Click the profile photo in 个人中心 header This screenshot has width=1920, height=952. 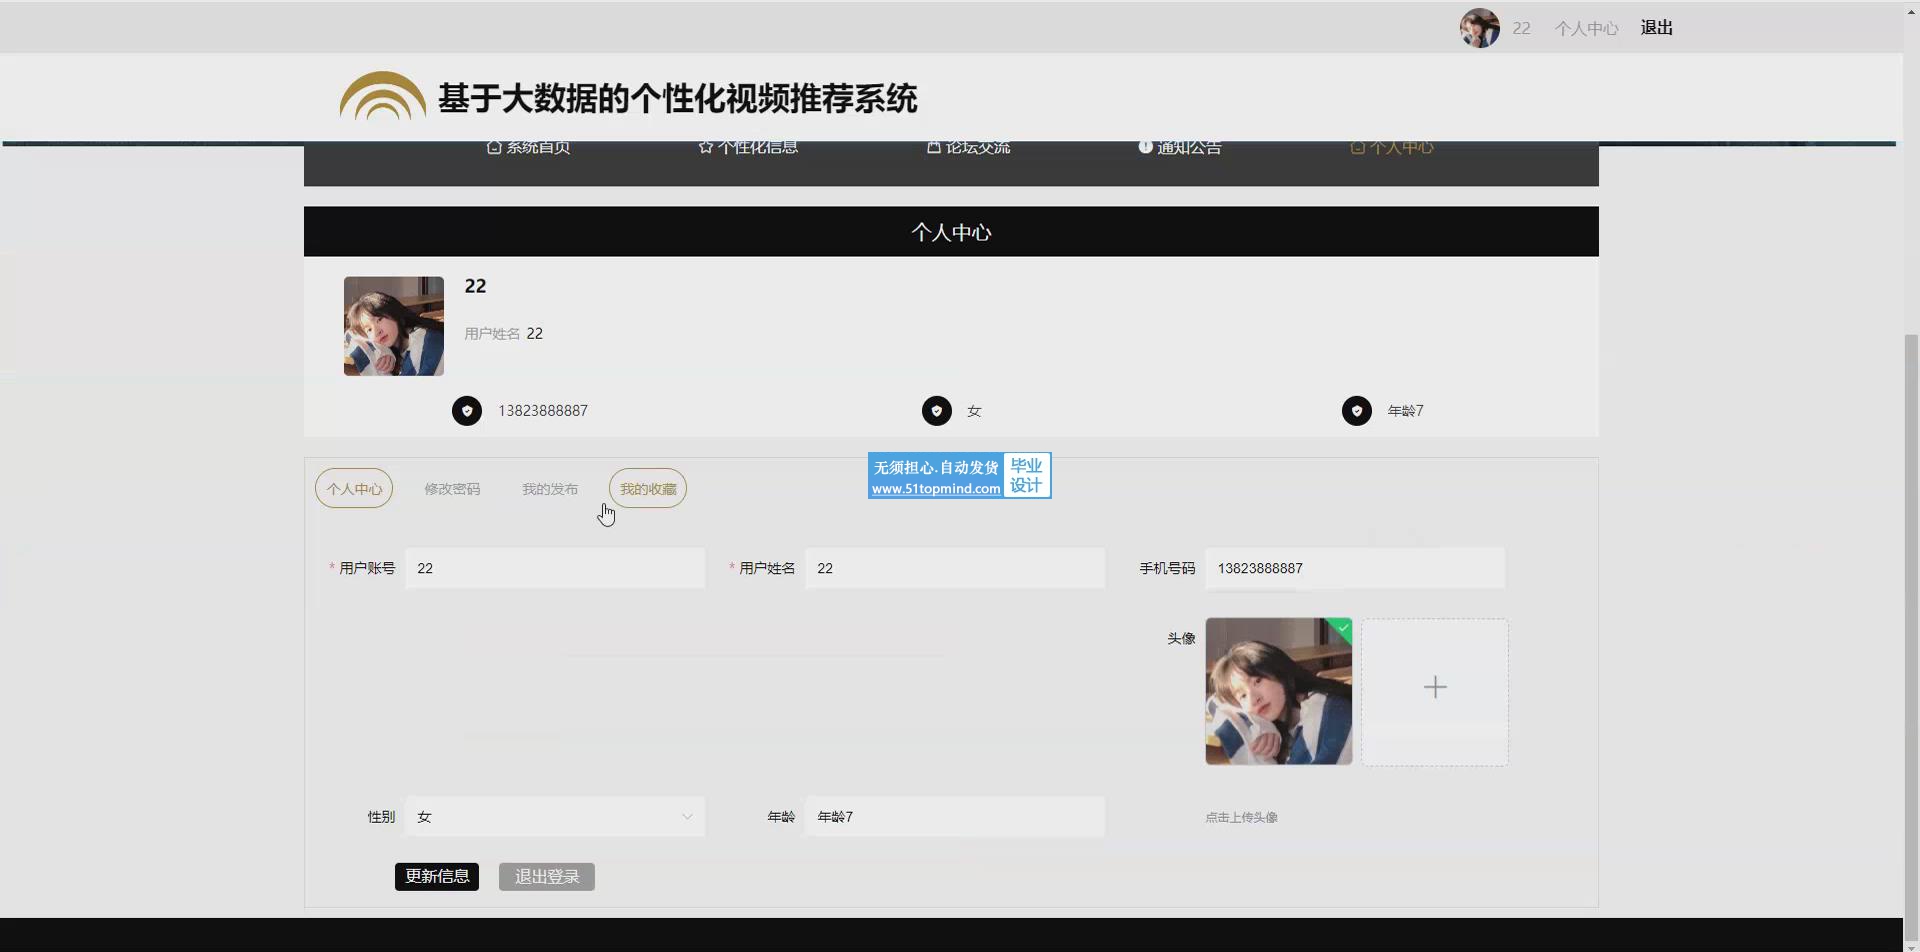pyautogui.click(x=394, y=326)
